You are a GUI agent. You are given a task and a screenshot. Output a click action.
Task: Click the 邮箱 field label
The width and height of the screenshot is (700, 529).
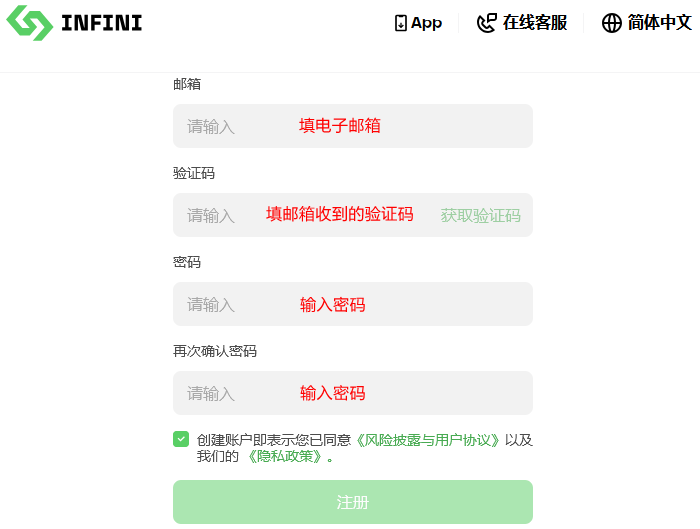coord(187,84)
